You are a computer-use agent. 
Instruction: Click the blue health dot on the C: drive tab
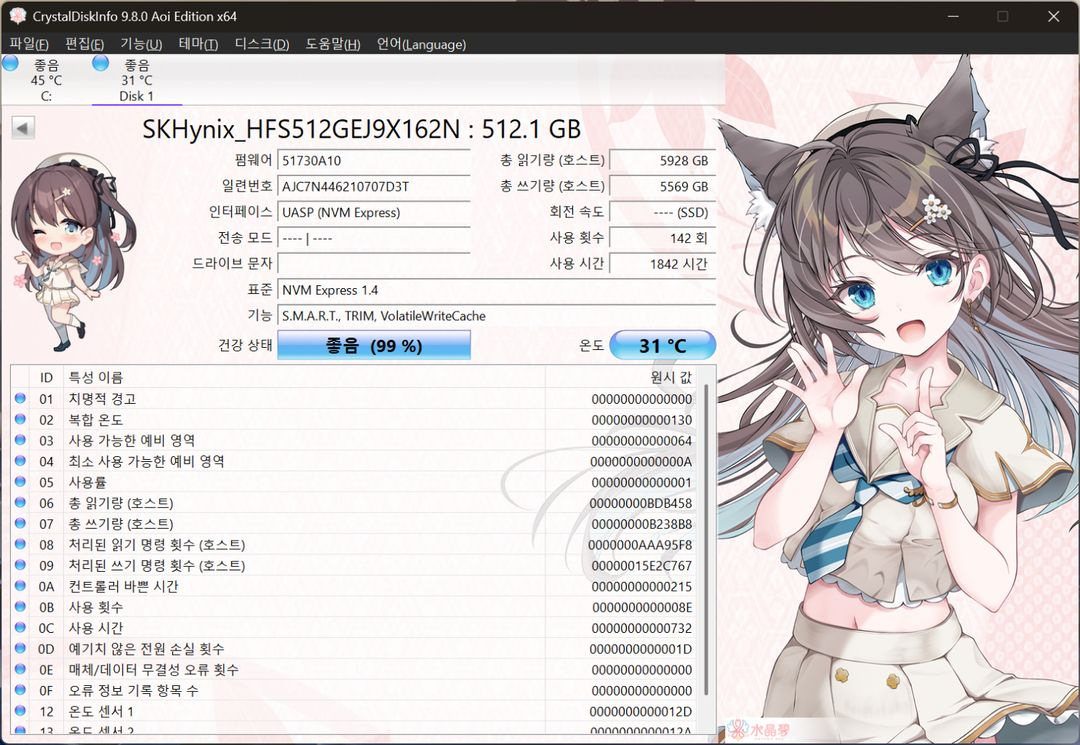click(x=10, y=62)
